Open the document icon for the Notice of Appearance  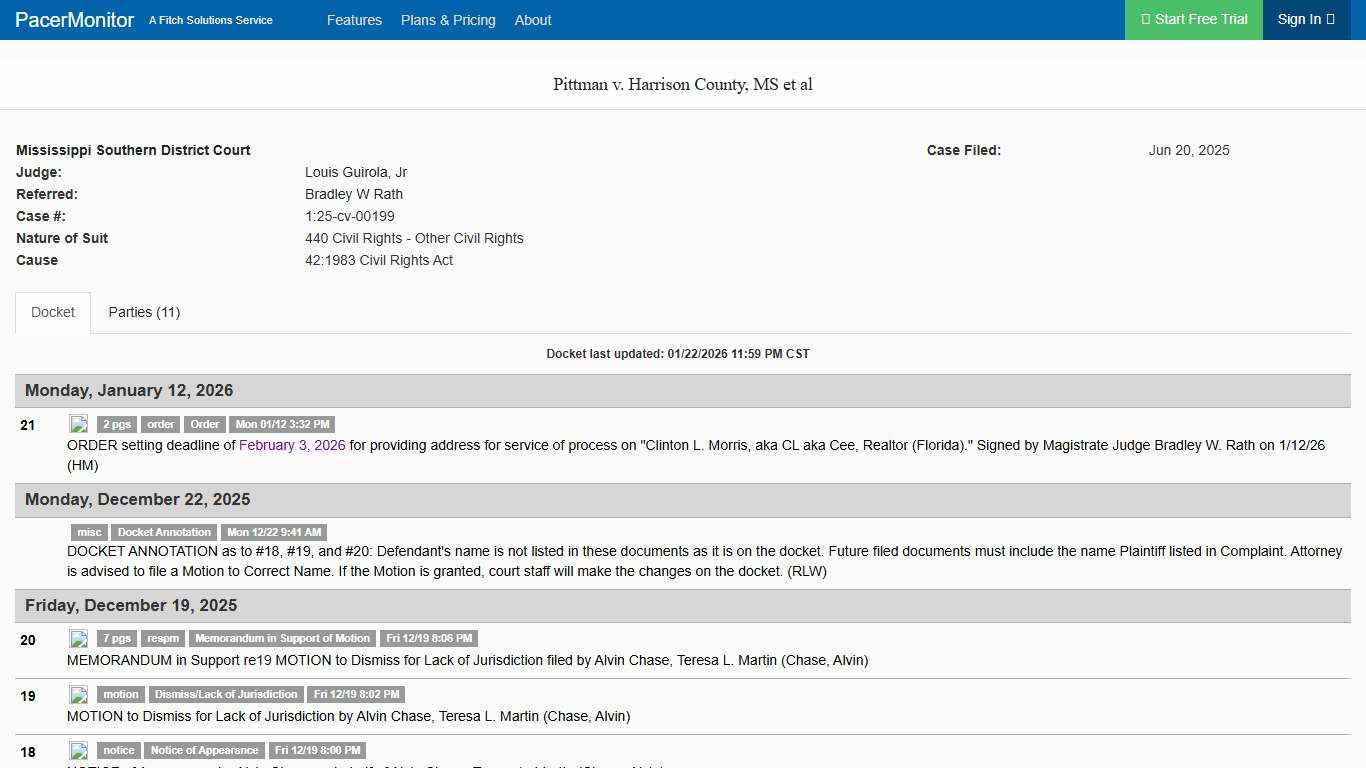[x=79, y=750]
